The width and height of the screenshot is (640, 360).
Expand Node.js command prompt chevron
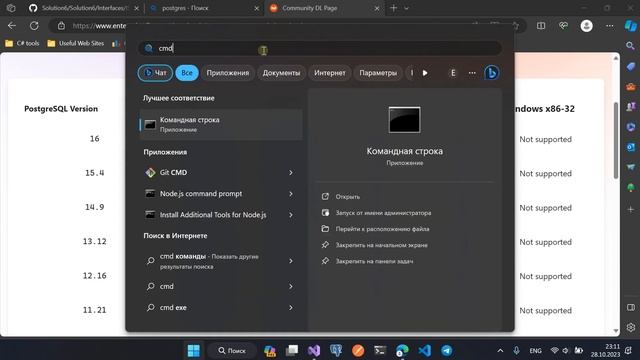(x=291, y=193)
